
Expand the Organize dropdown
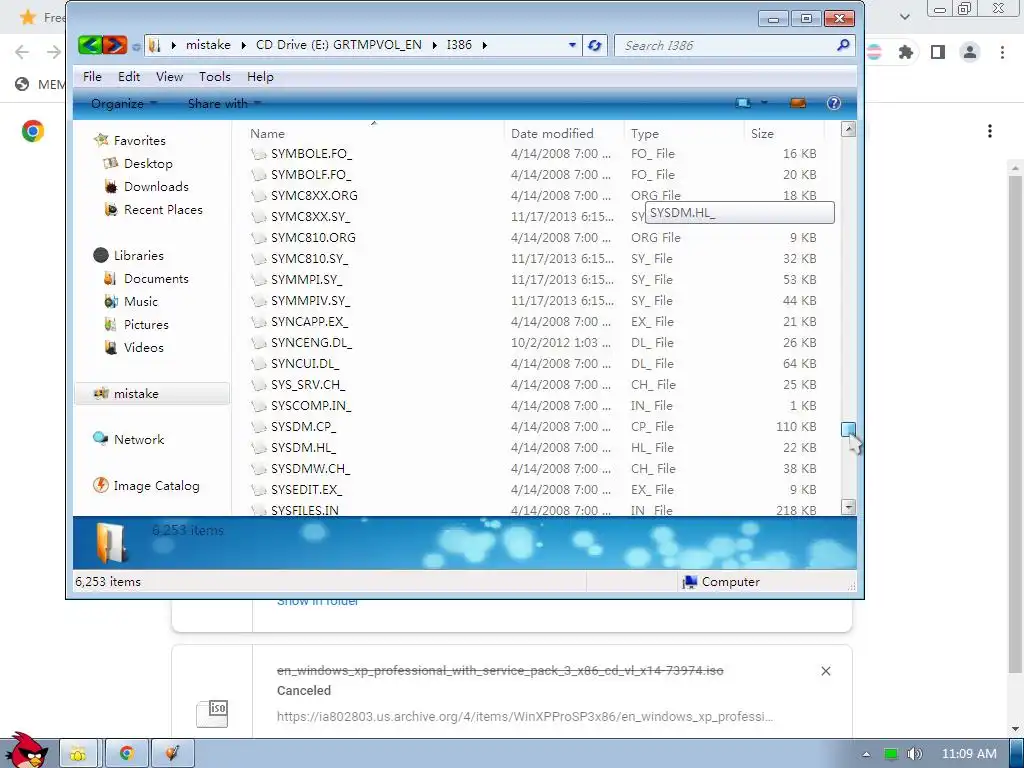click(x=124, y=103)
